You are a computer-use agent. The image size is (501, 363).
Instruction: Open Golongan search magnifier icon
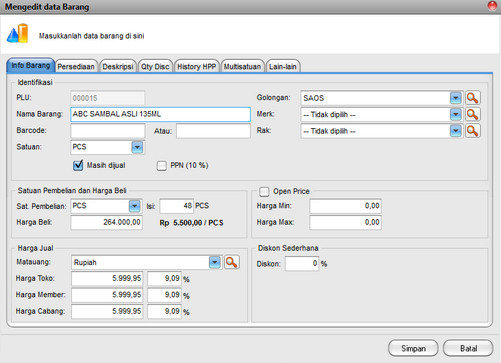tap(473, 98)
